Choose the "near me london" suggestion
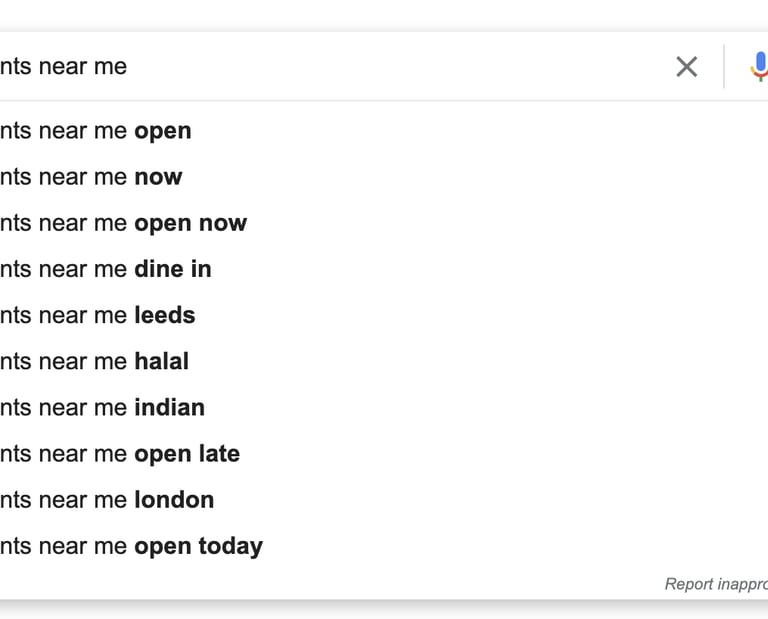The height and width of the screenshot is (619, 768). [x=107, y=499]
